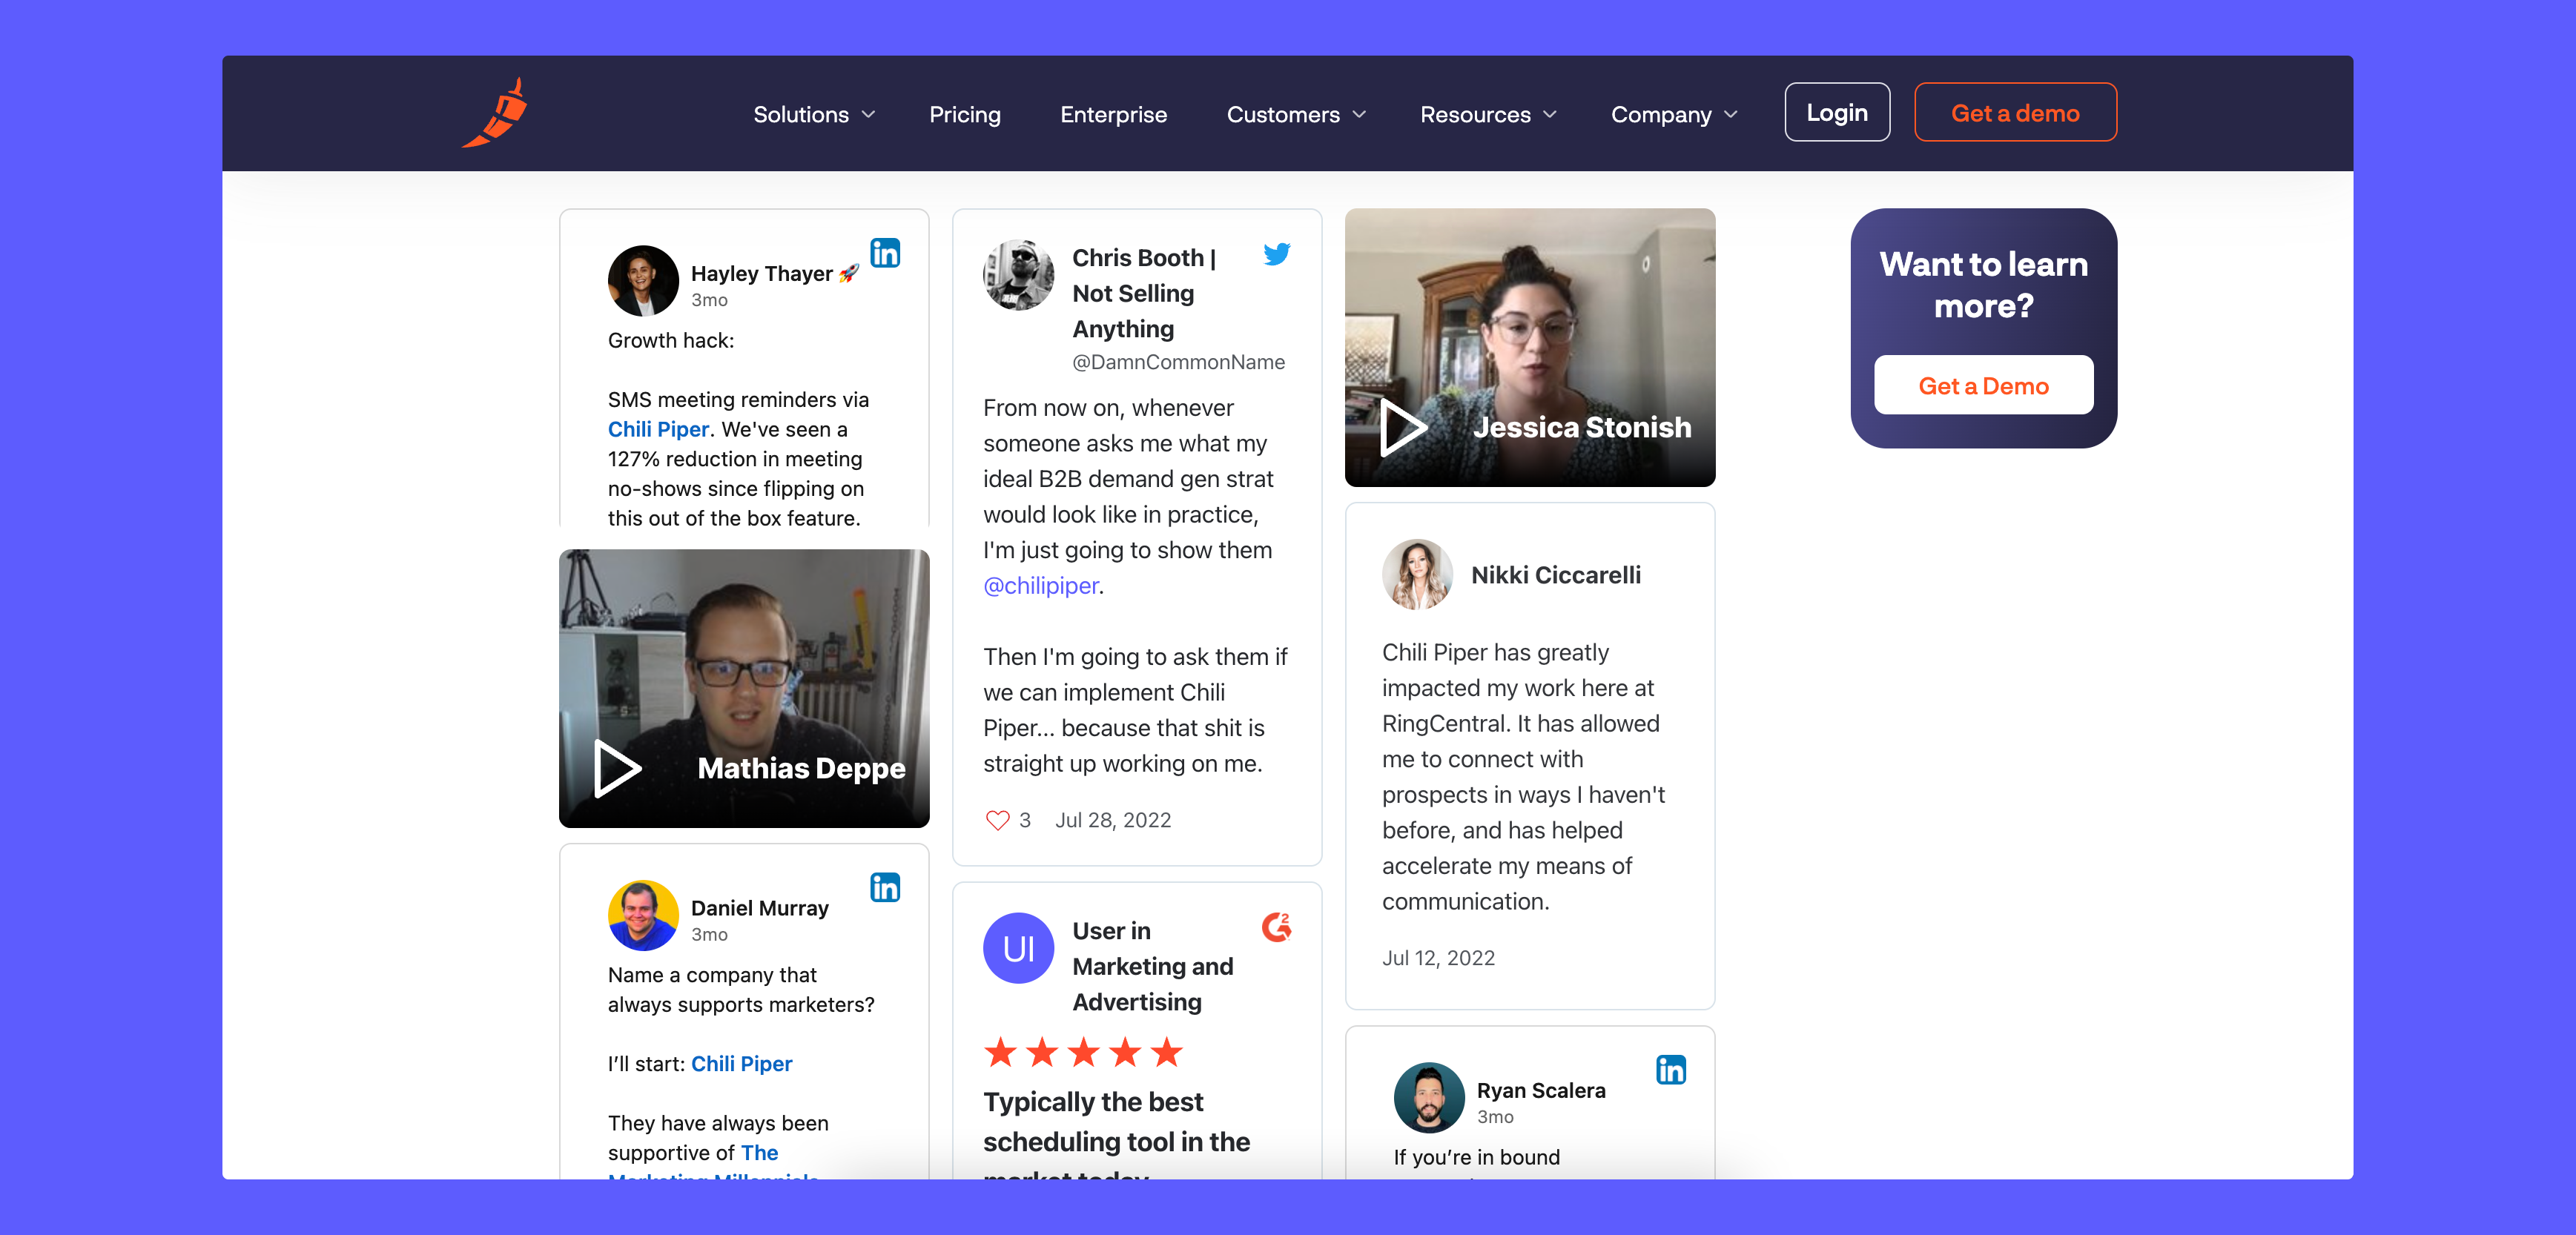Click the UI initials avatar on G2 review
2576x1235 pixels.
(x=1018, y=948)
